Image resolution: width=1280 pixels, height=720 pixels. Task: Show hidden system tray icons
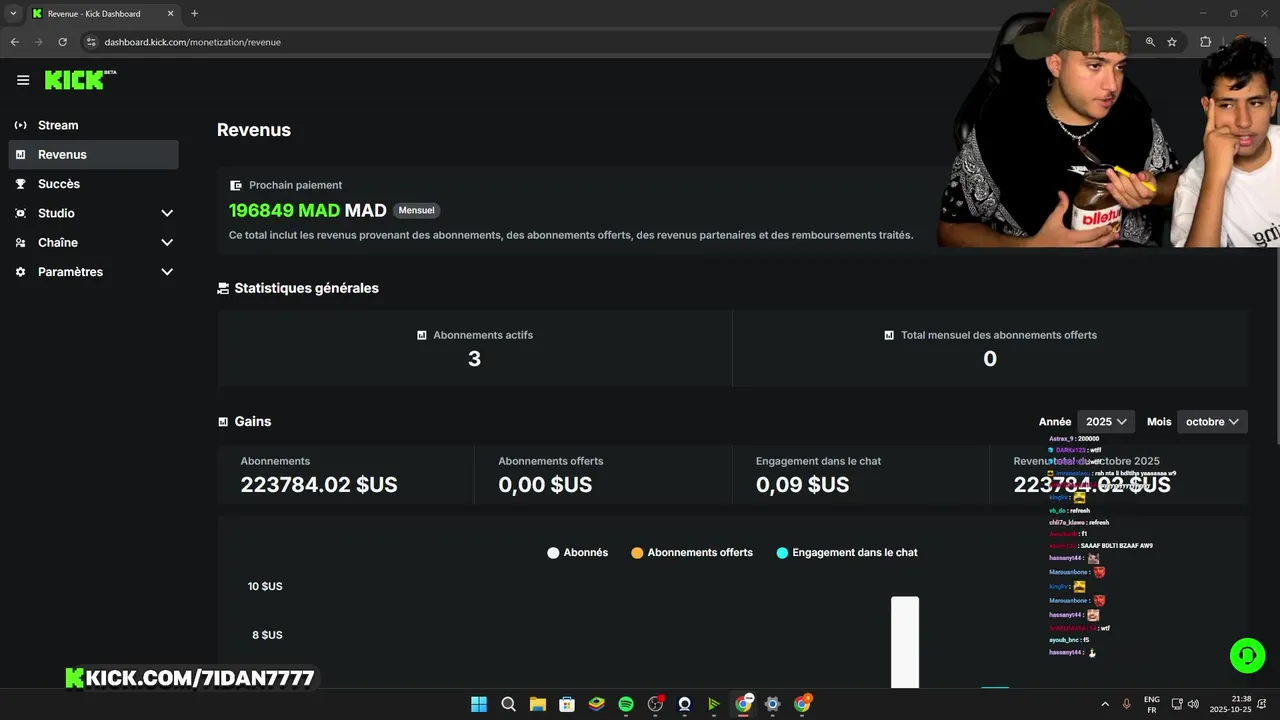coord(1105,704)
